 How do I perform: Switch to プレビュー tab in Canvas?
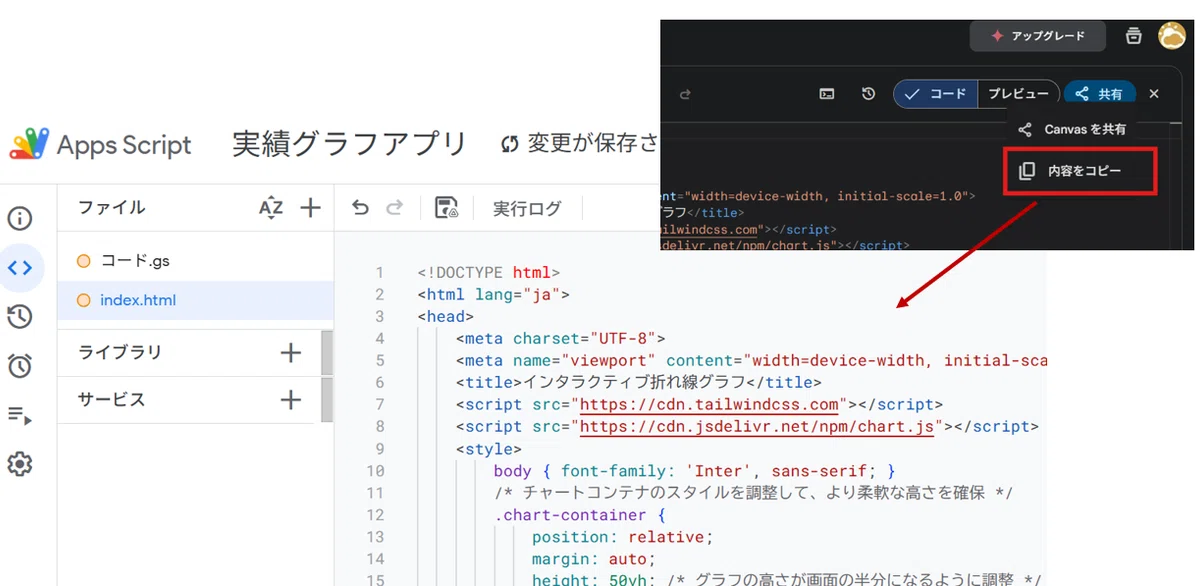pos(1018,94)
